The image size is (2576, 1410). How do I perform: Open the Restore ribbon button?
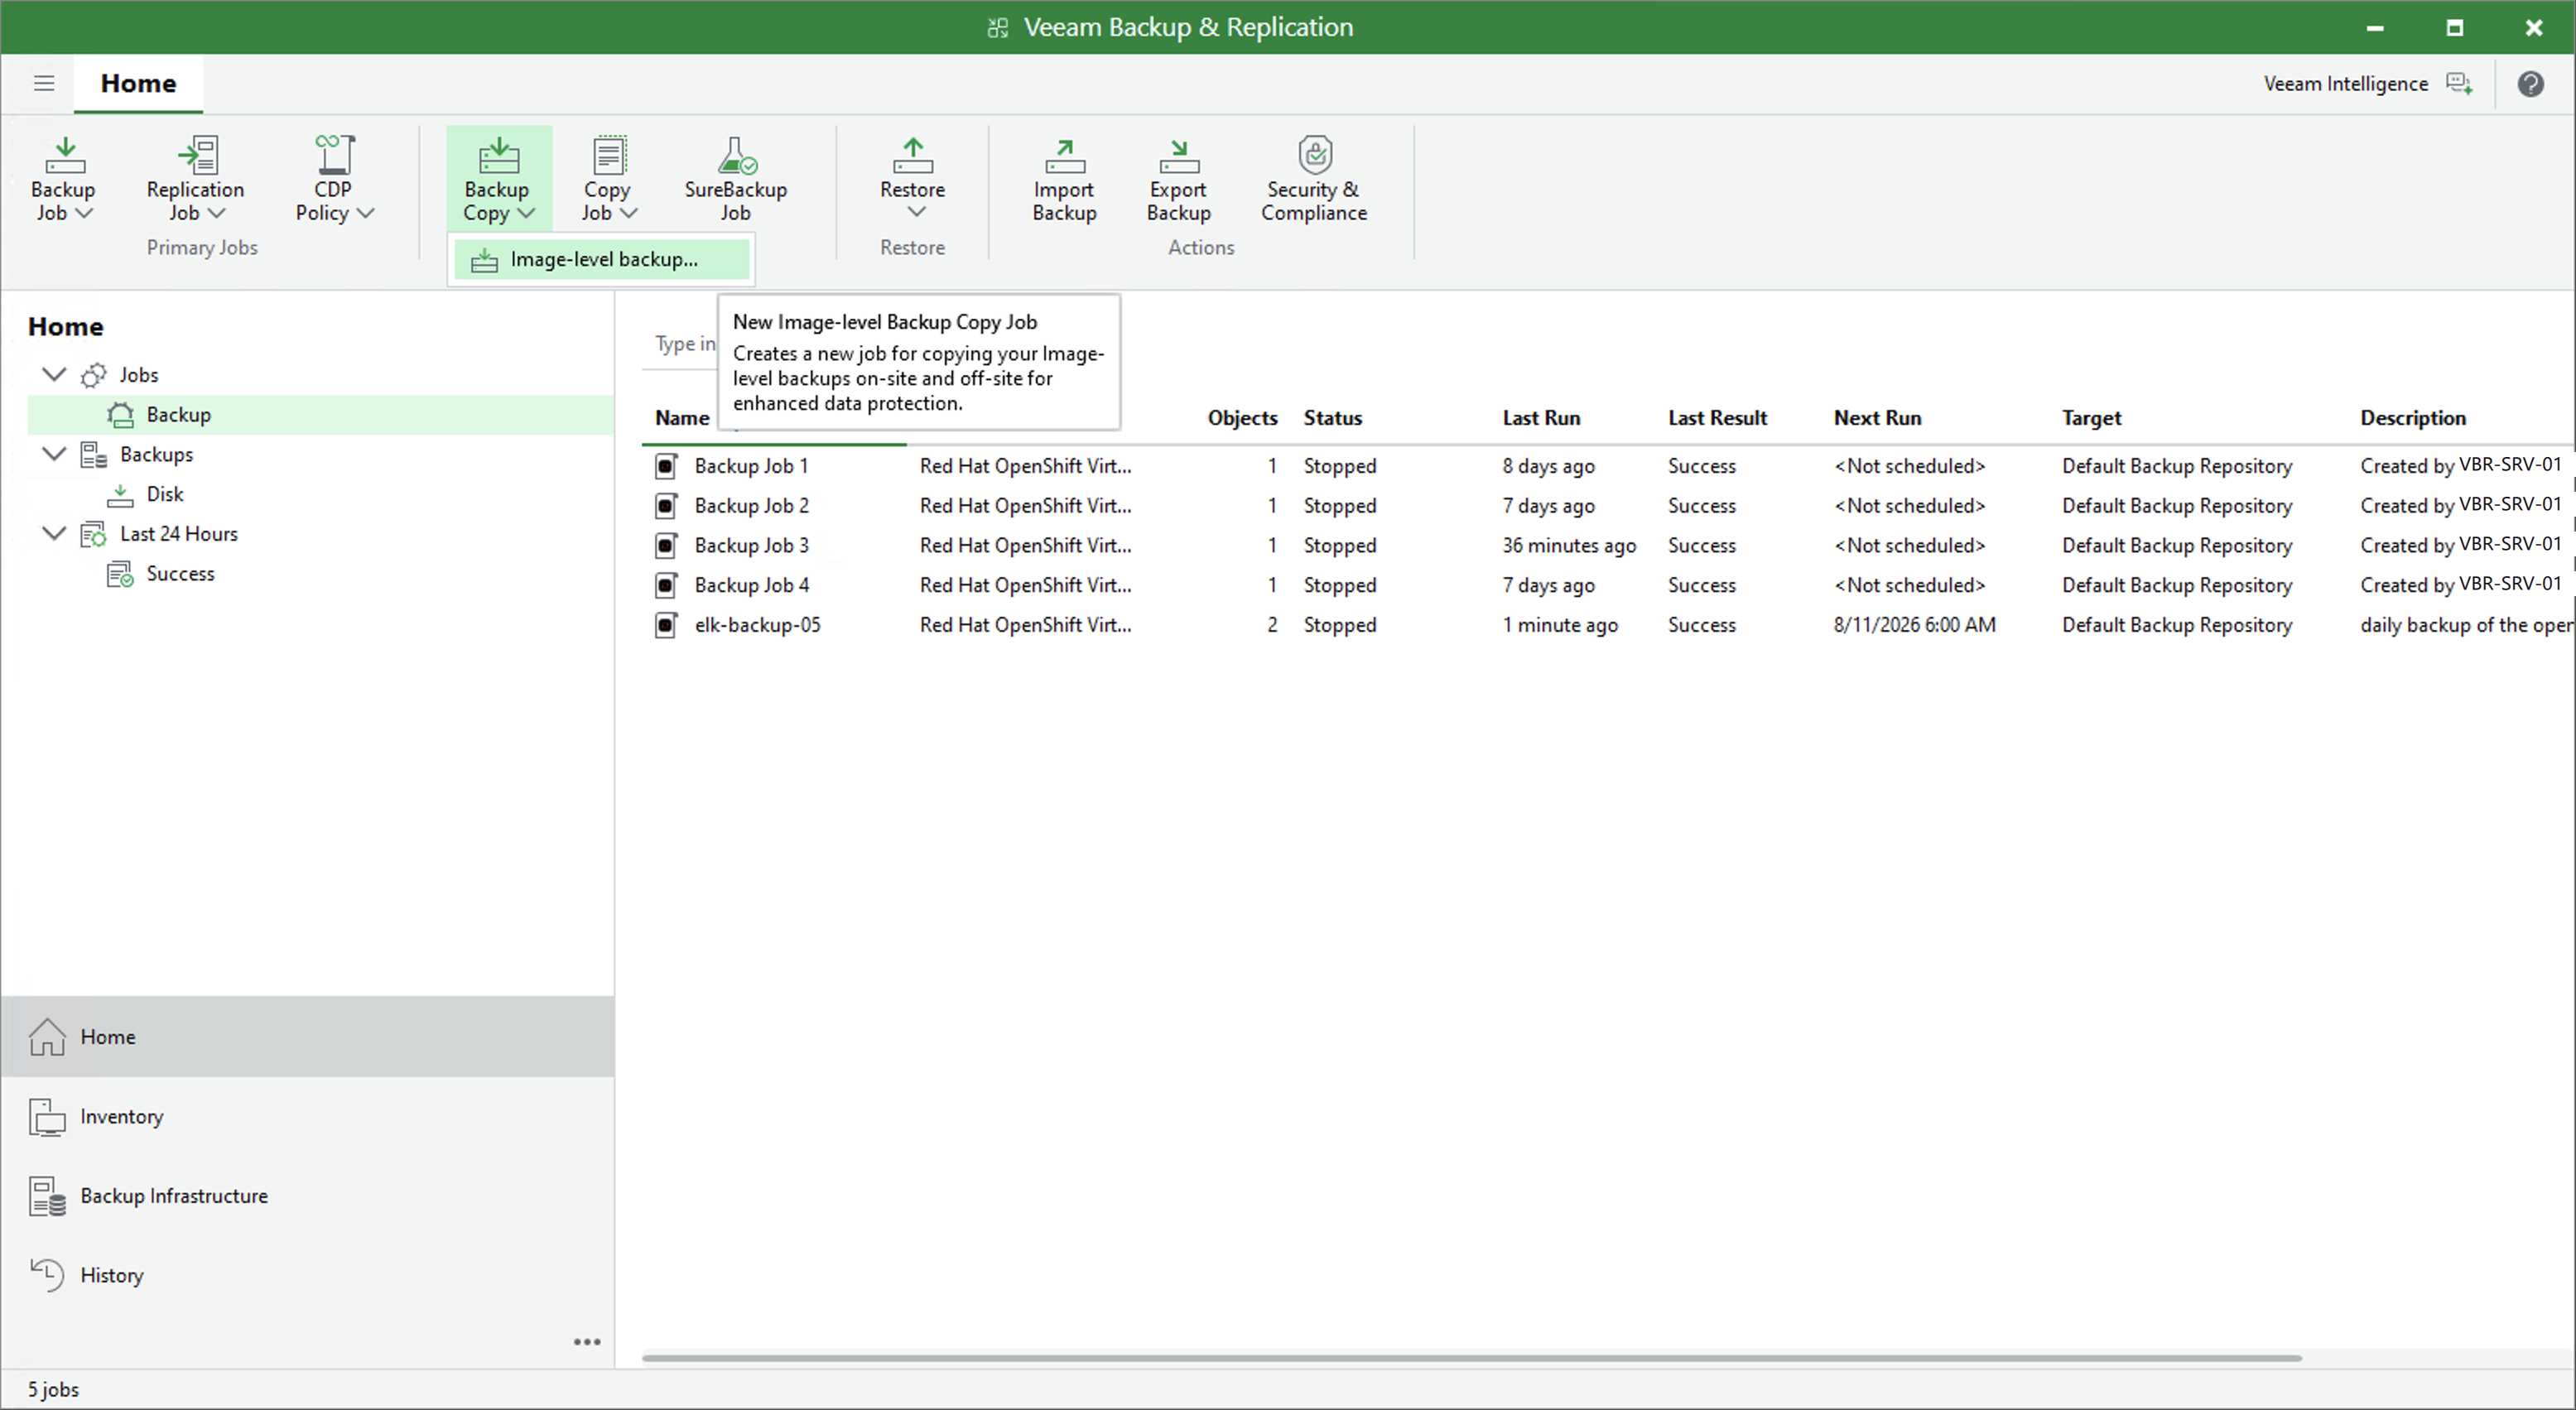coord(912,178)
